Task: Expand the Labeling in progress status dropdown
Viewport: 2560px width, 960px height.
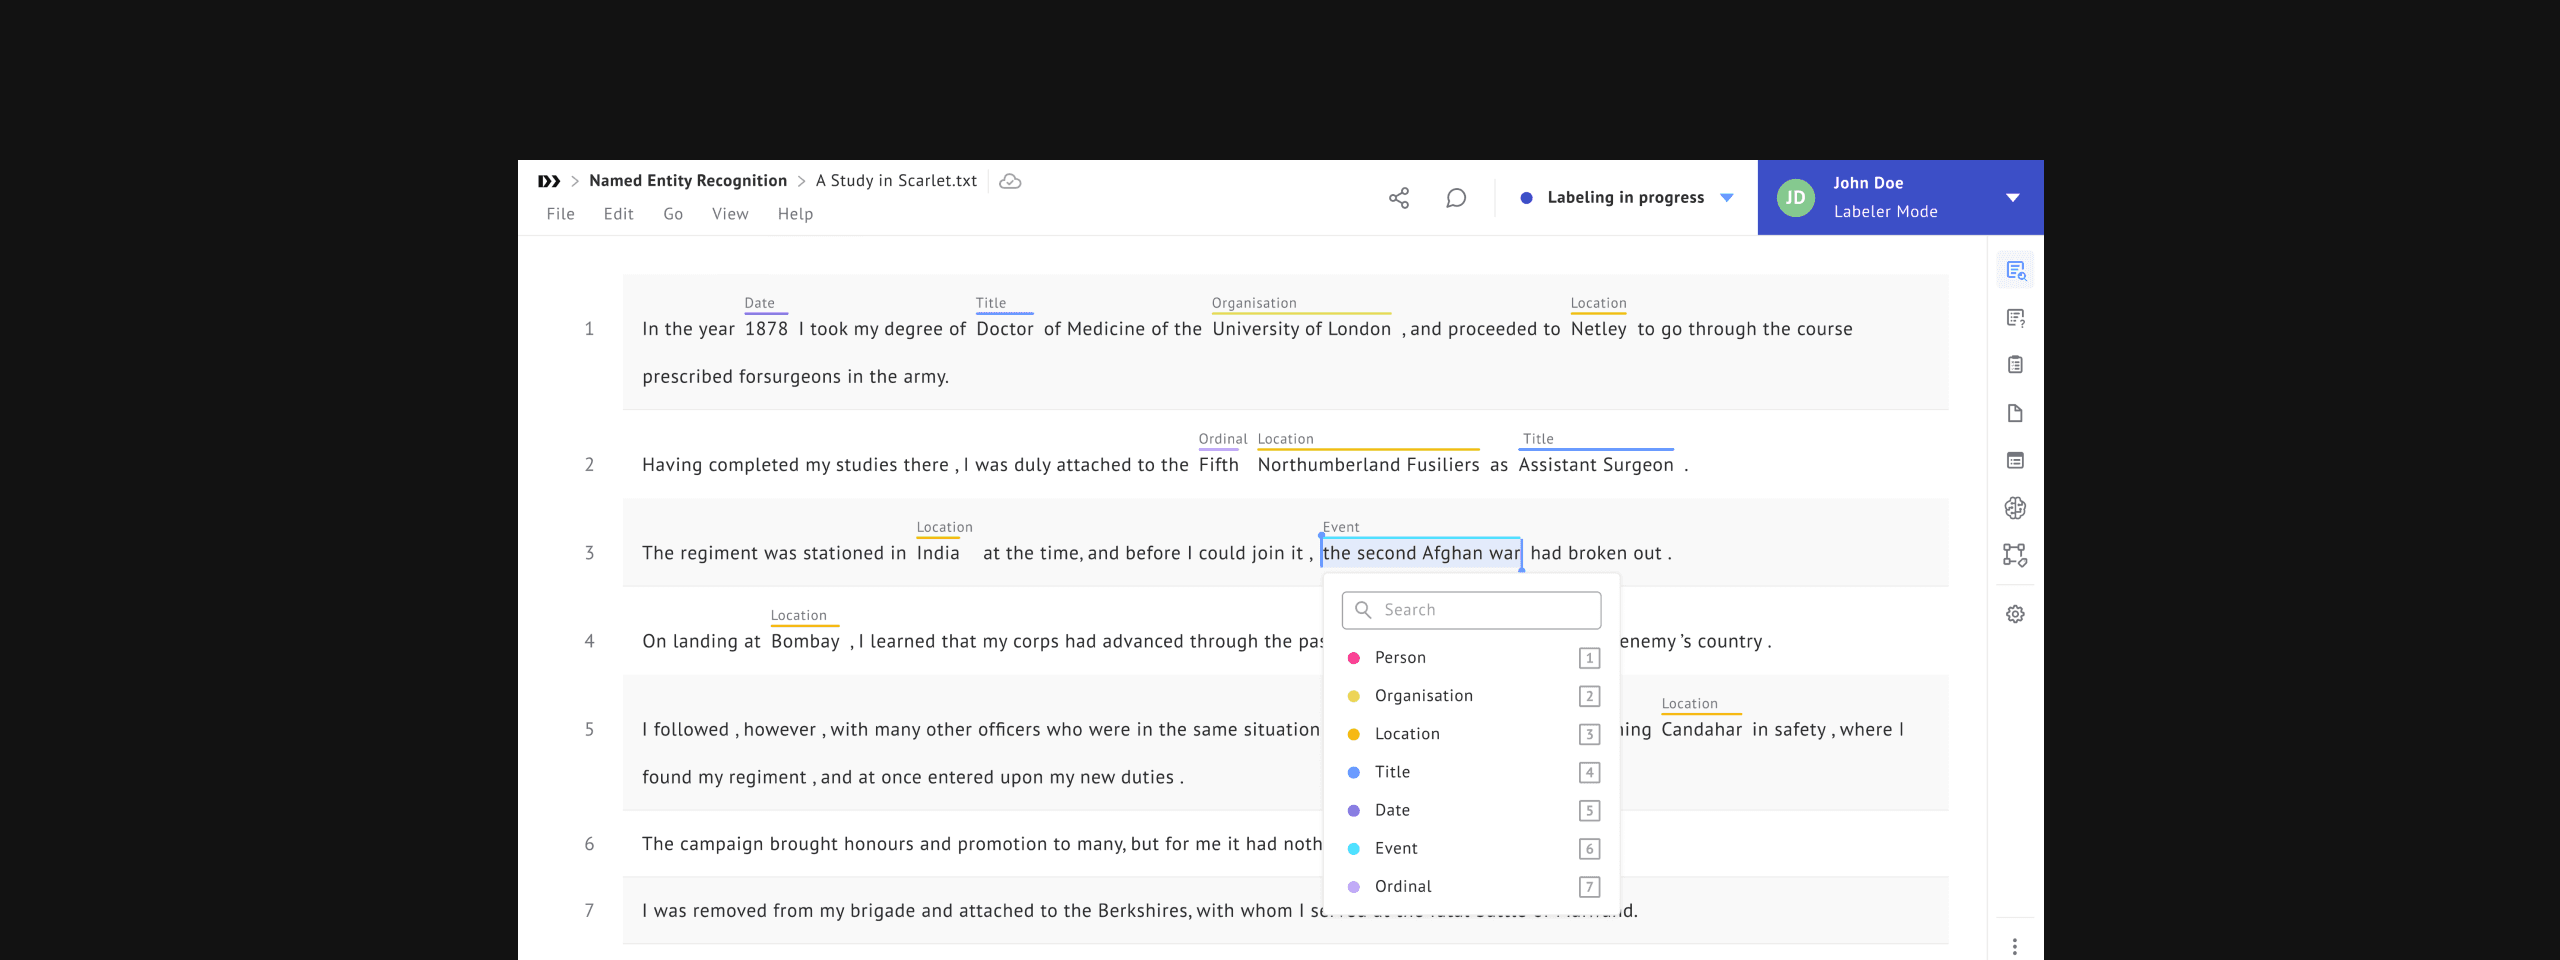Action: tap(1726, 198)
